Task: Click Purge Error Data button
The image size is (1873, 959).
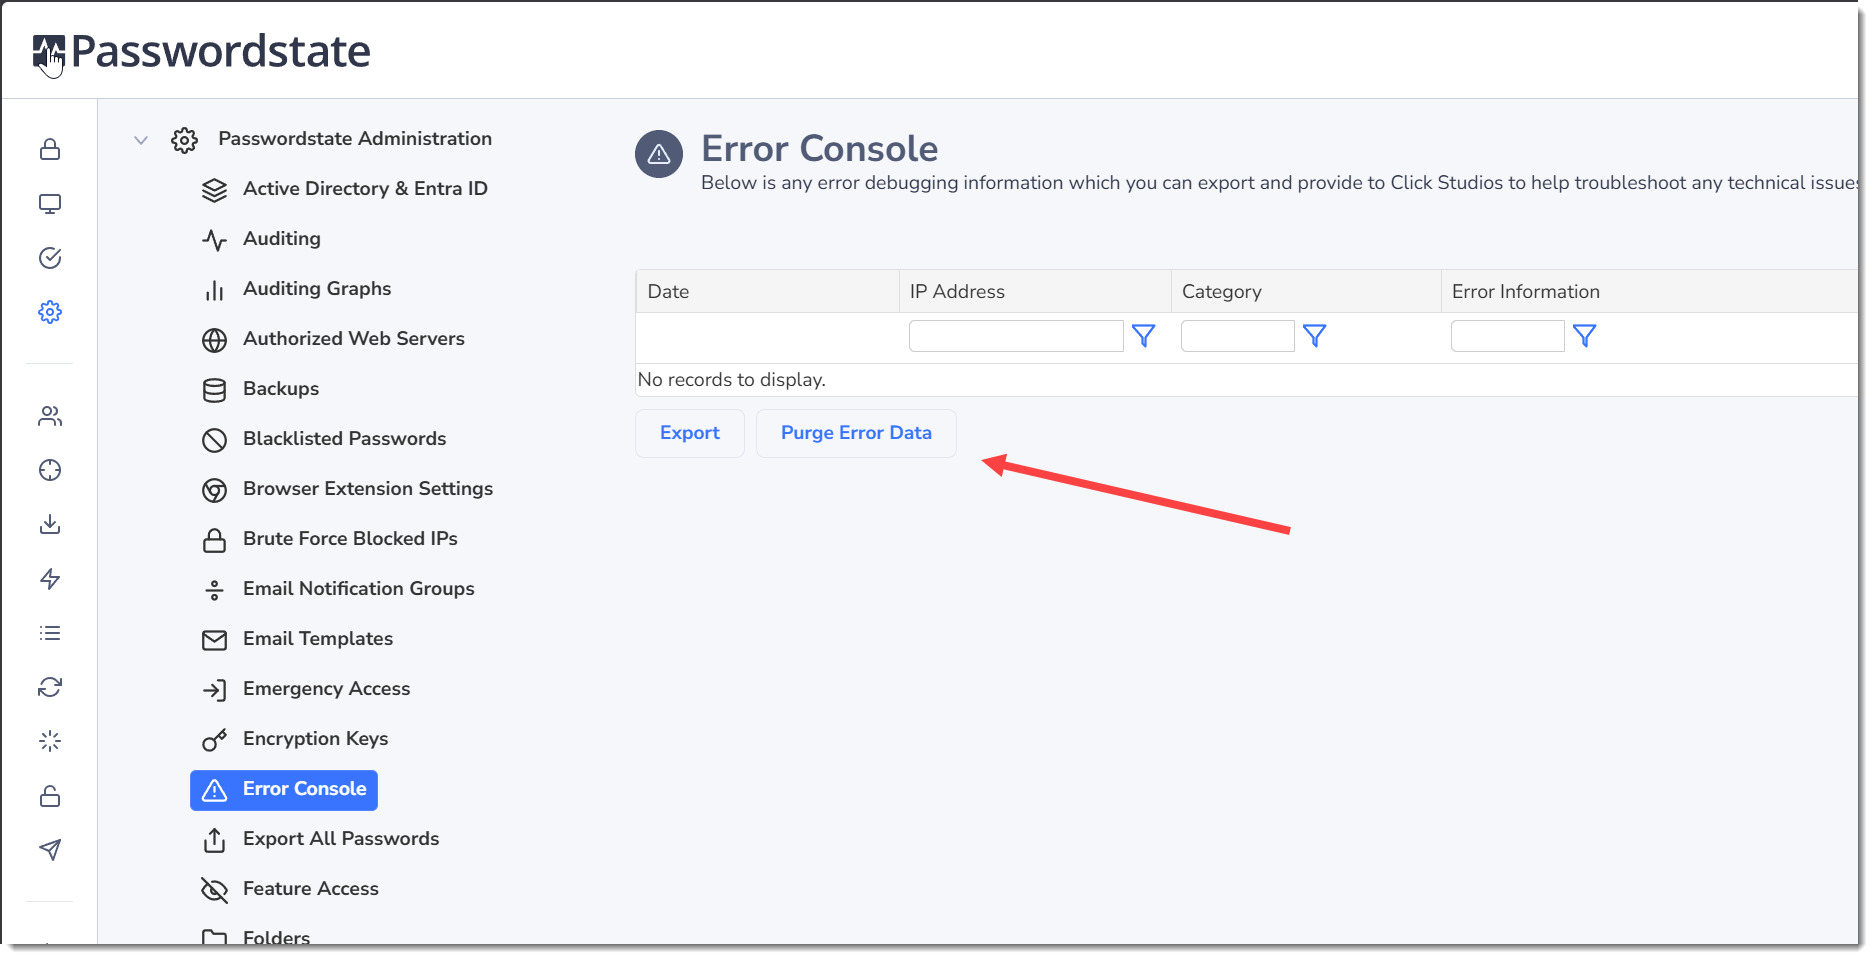Action: (856, 433)
